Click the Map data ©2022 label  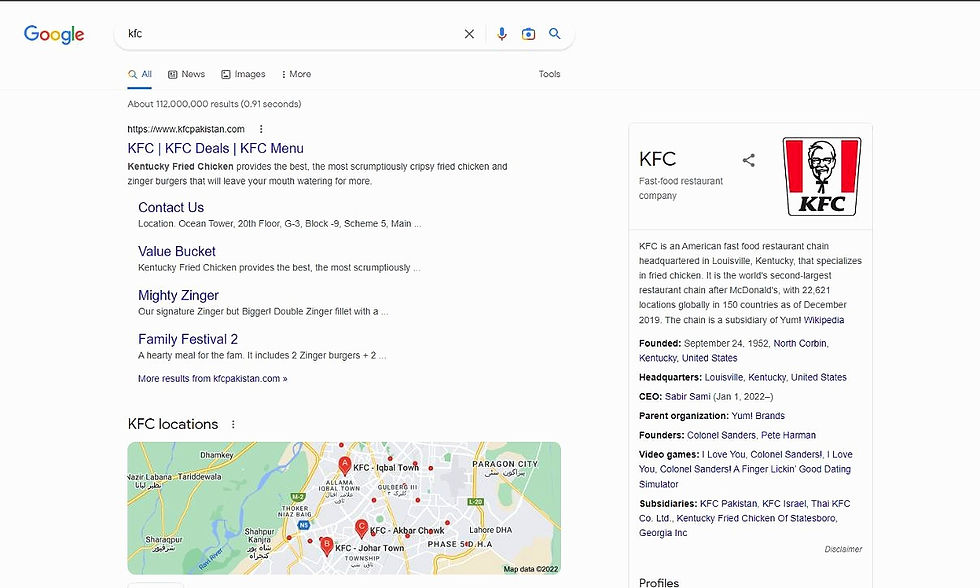click(x=531, y=569)
